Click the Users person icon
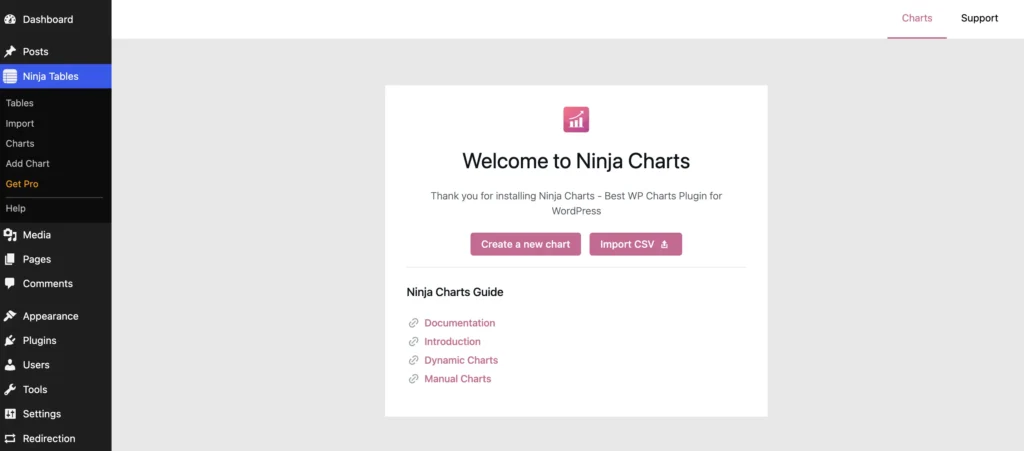 (10, 365)
